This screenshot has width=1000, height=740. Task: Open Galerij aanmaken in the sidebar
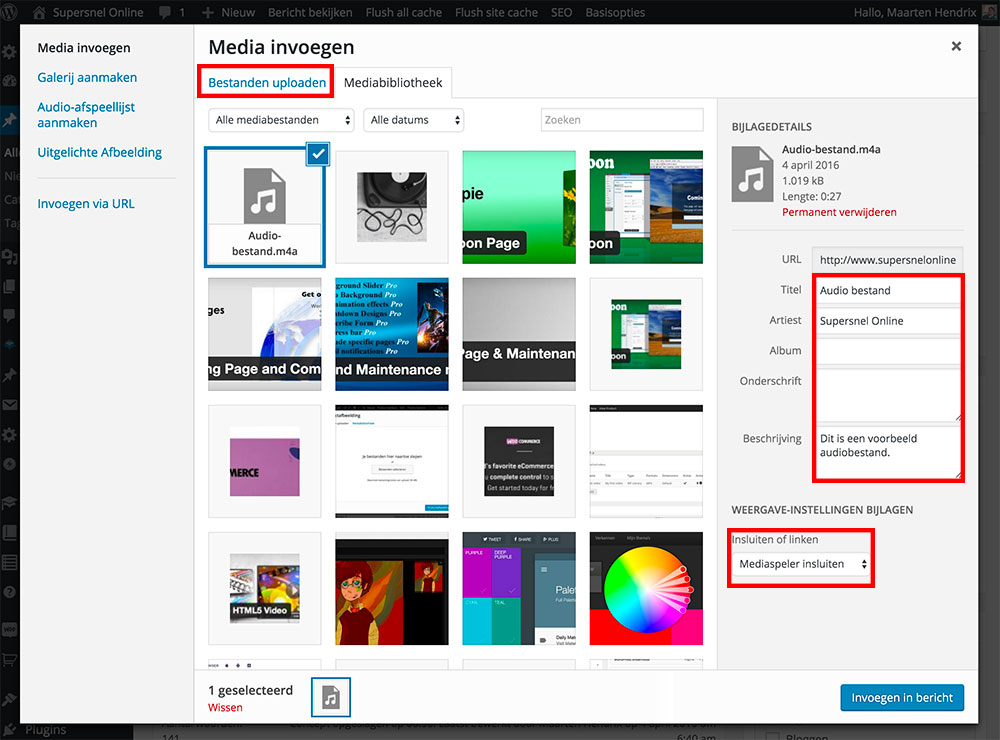88,77
